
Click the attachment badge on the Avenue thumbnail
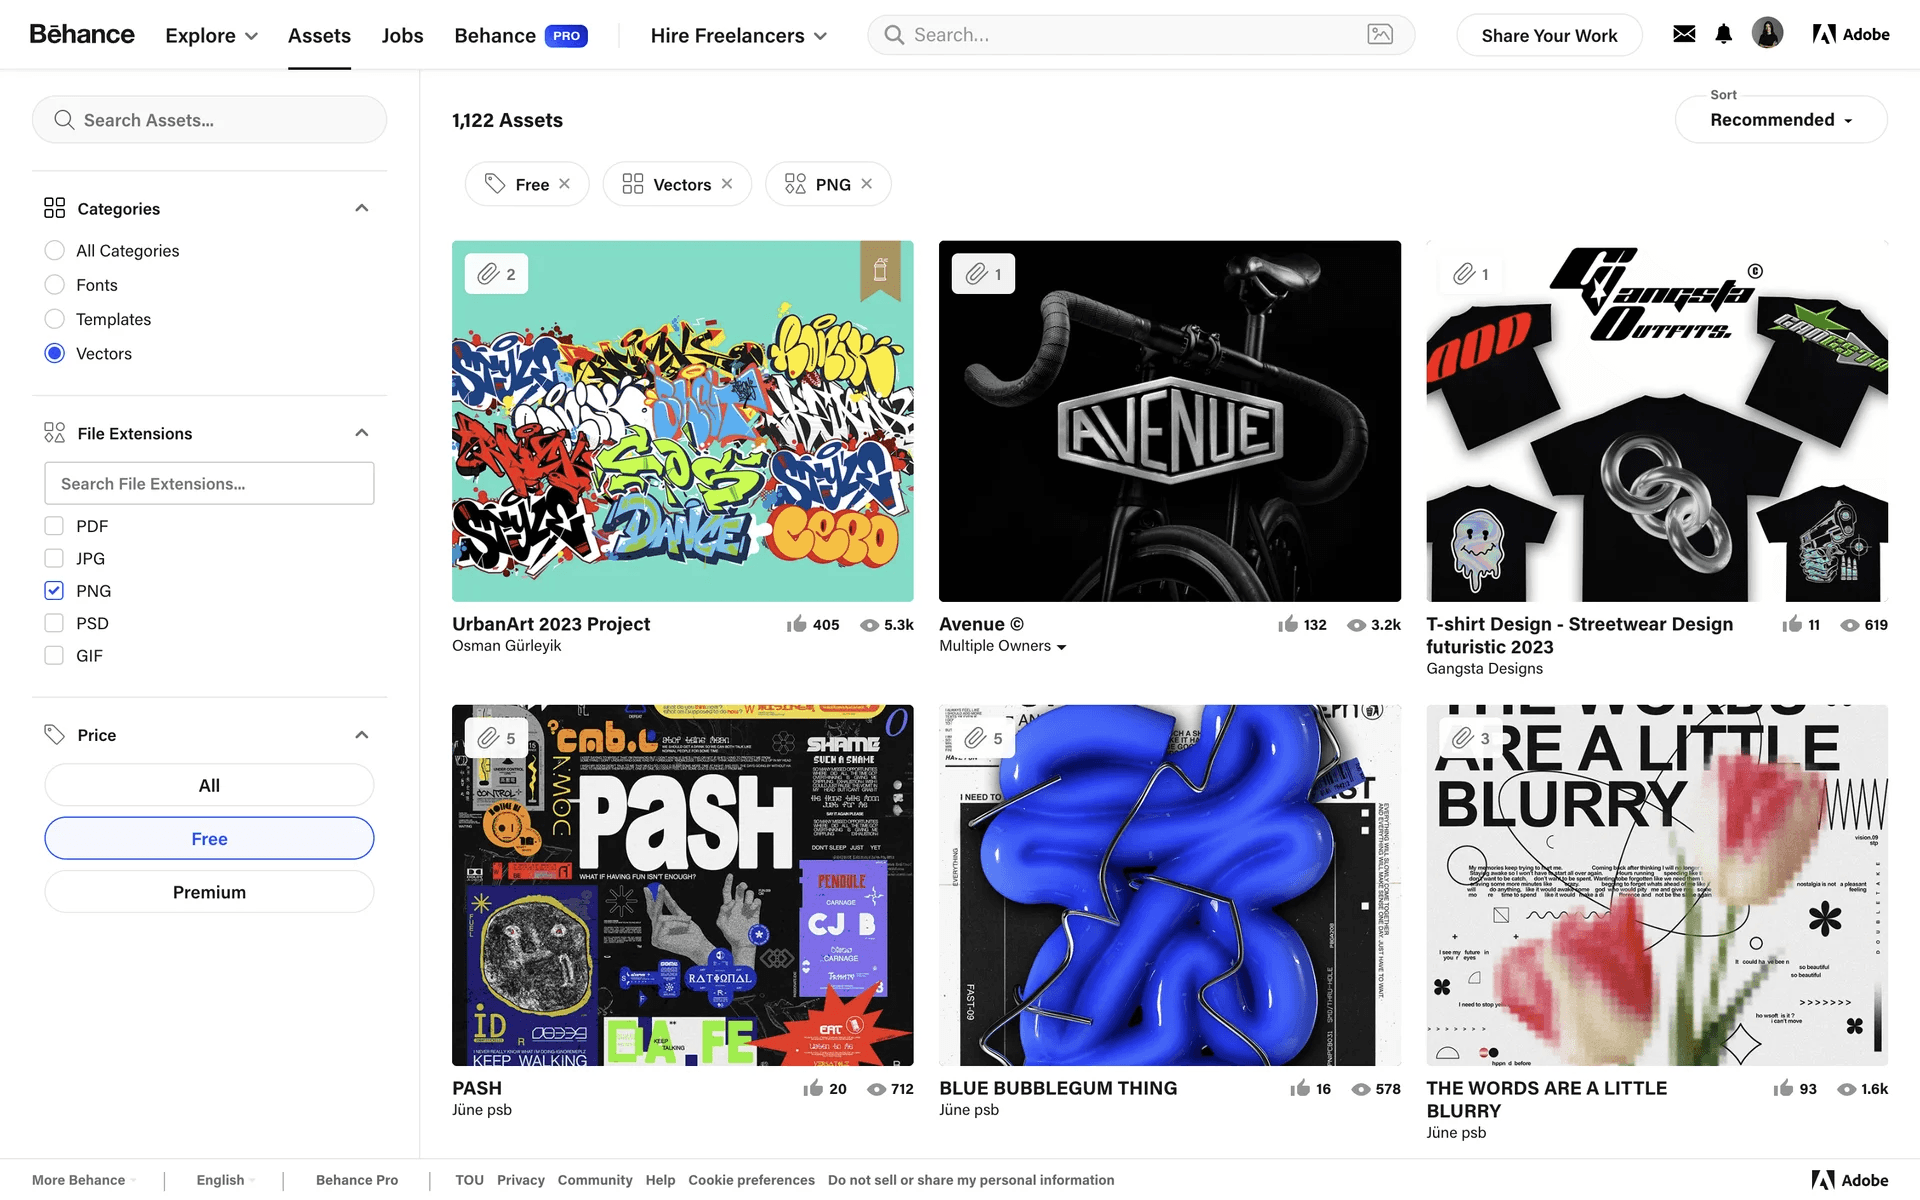coord(983,274)
